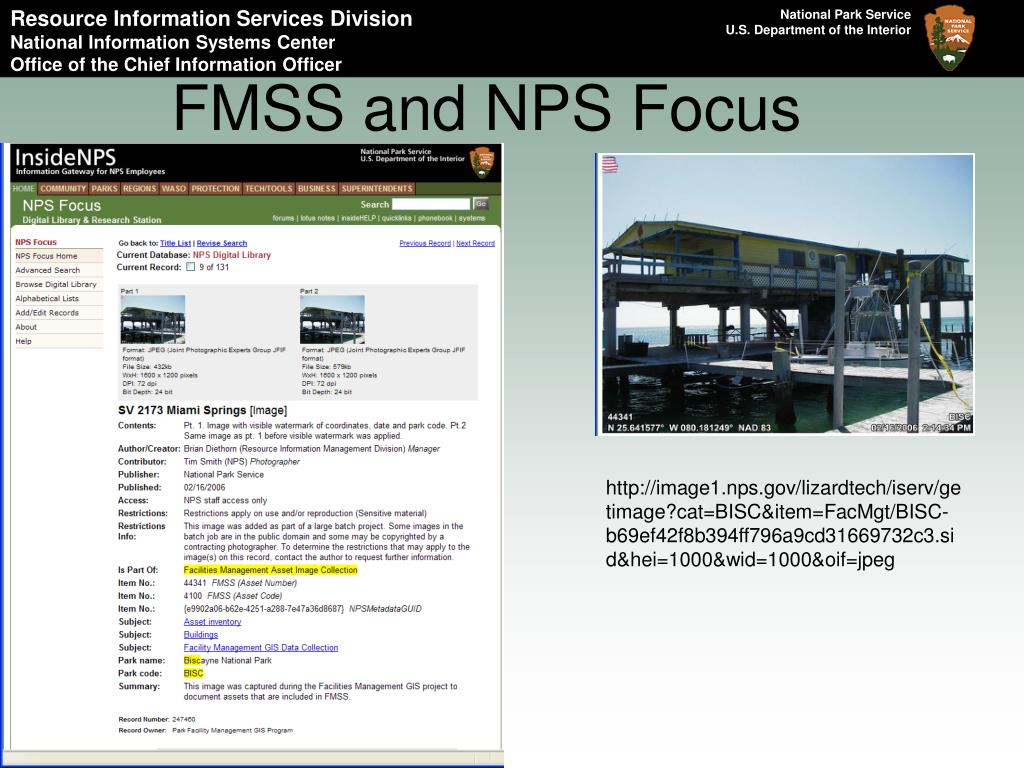The width and height of the screenshot is (1024, 768).
Task: Click the Biscayne National Park name
Action: 227,660
